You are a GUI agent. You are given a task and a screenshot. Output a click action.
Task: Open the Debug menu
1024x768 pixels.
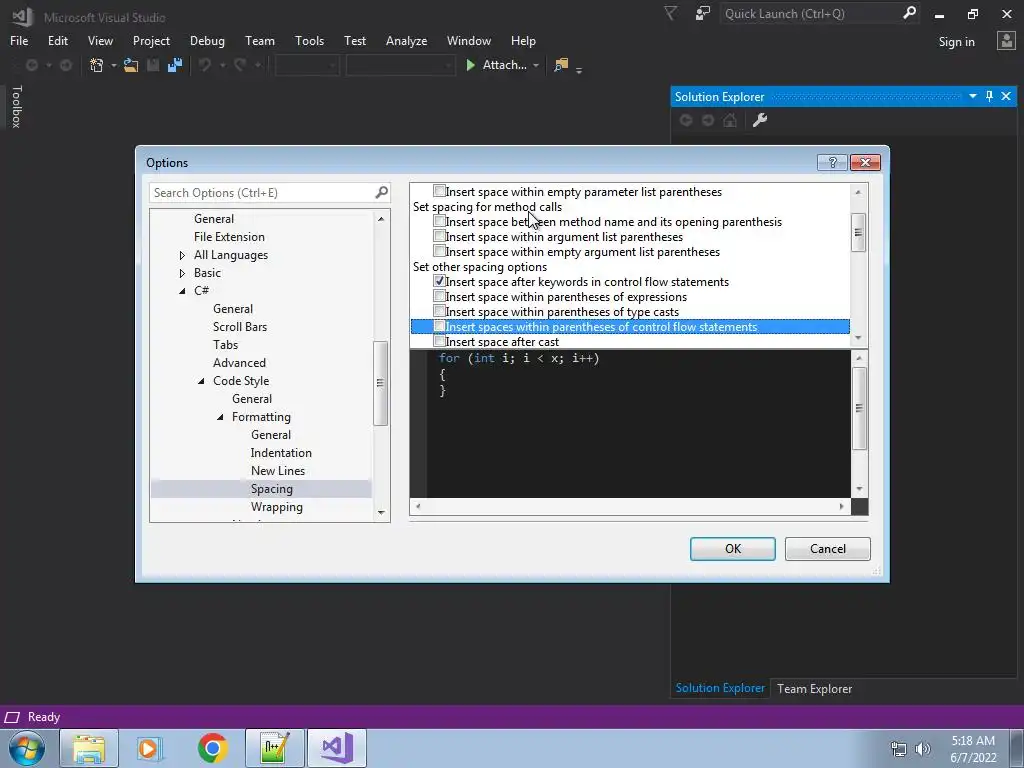point(207,41)
